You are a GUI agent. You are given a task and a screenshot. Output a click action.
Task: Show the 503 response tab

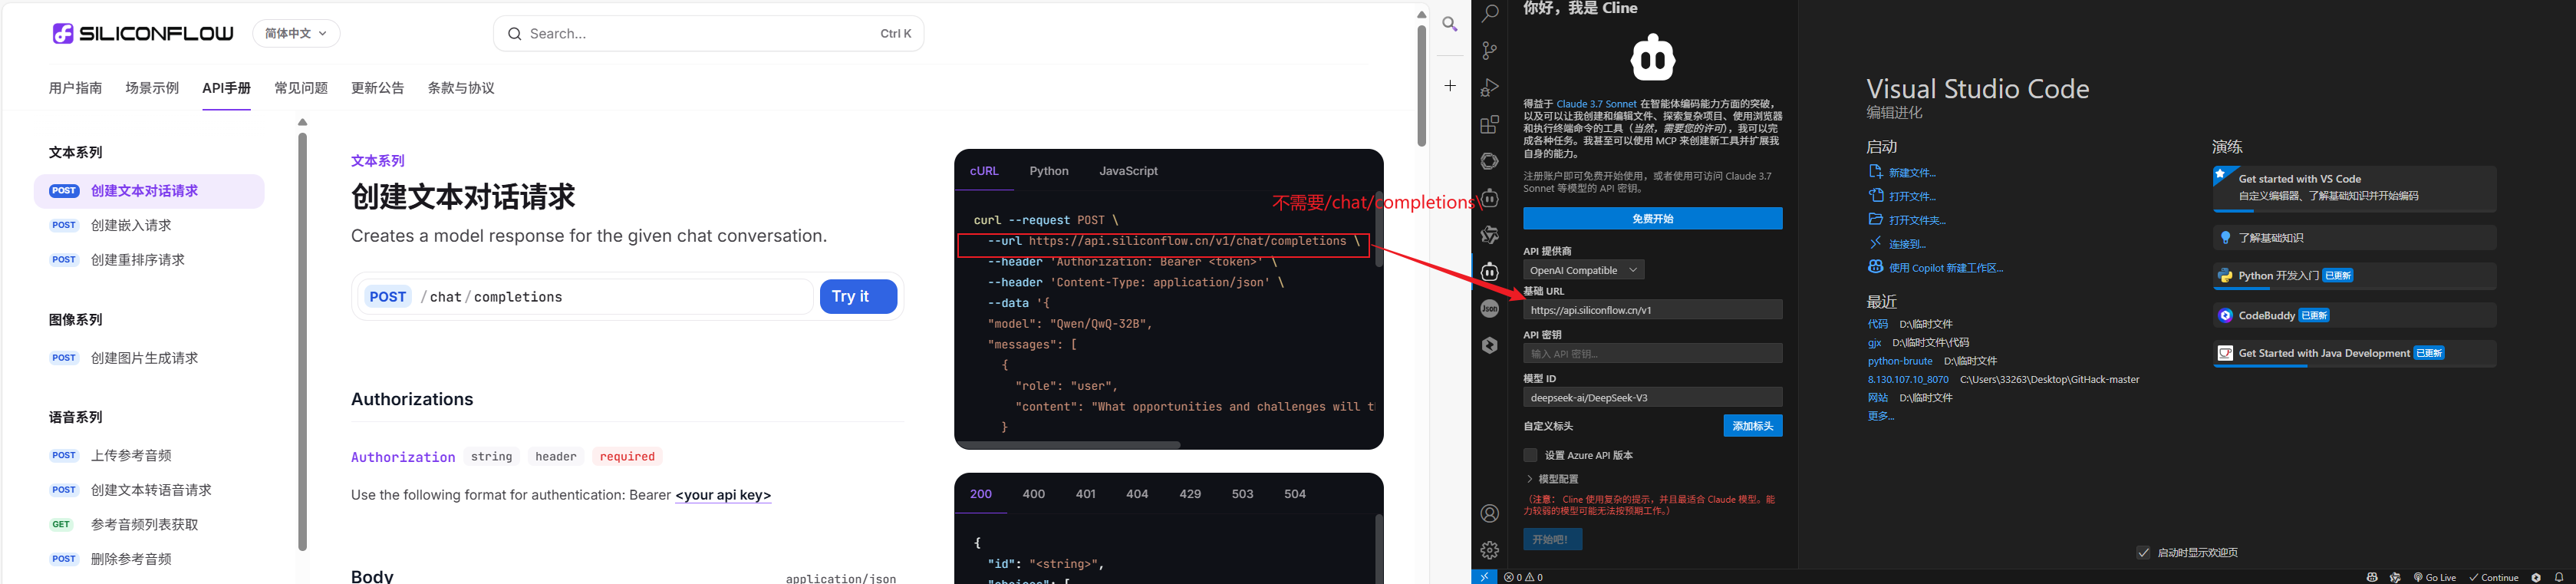(1242, 494)
